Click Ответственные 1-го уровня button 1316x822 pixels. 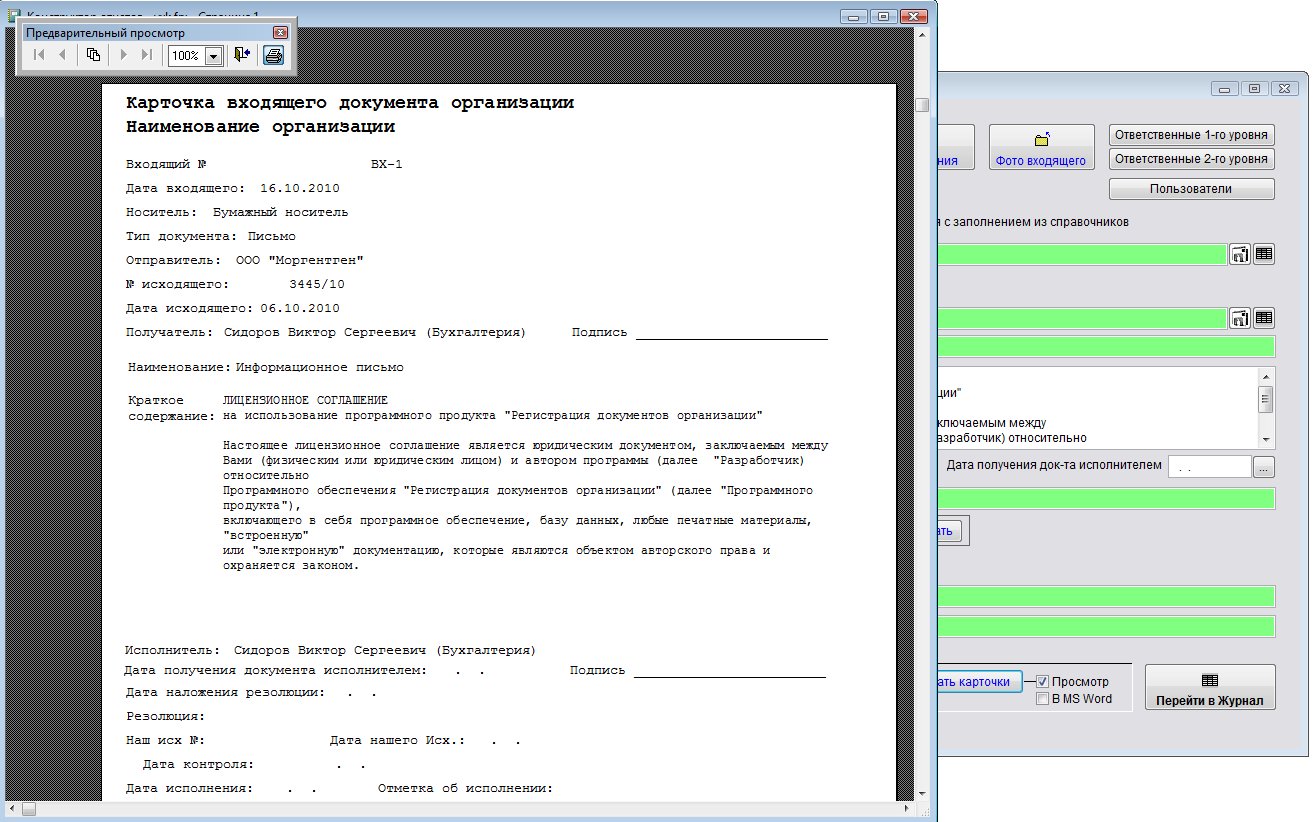(1191, 135)
